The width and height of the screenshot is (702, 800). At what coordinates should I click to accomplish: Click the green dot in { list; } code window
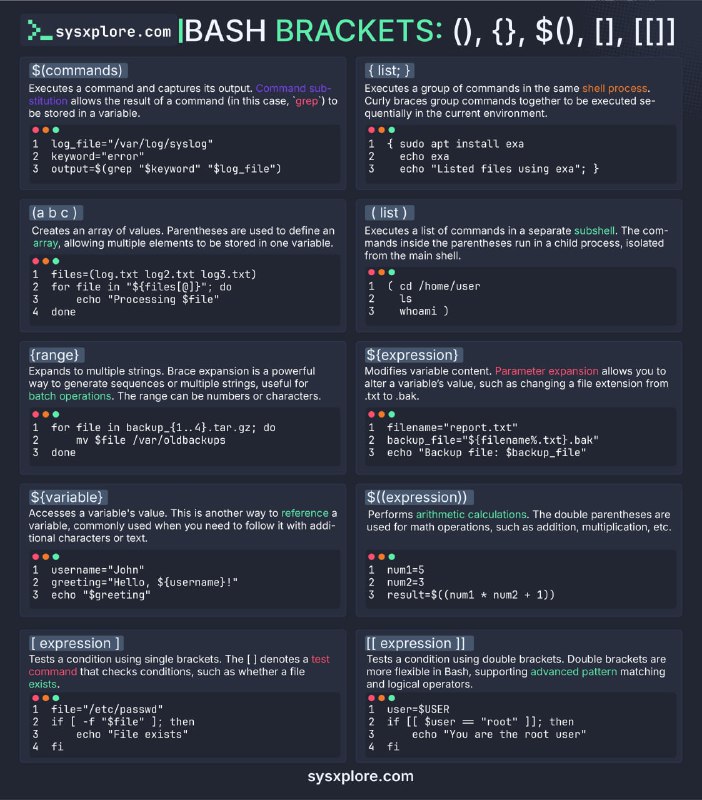click(x=391, y=130)
